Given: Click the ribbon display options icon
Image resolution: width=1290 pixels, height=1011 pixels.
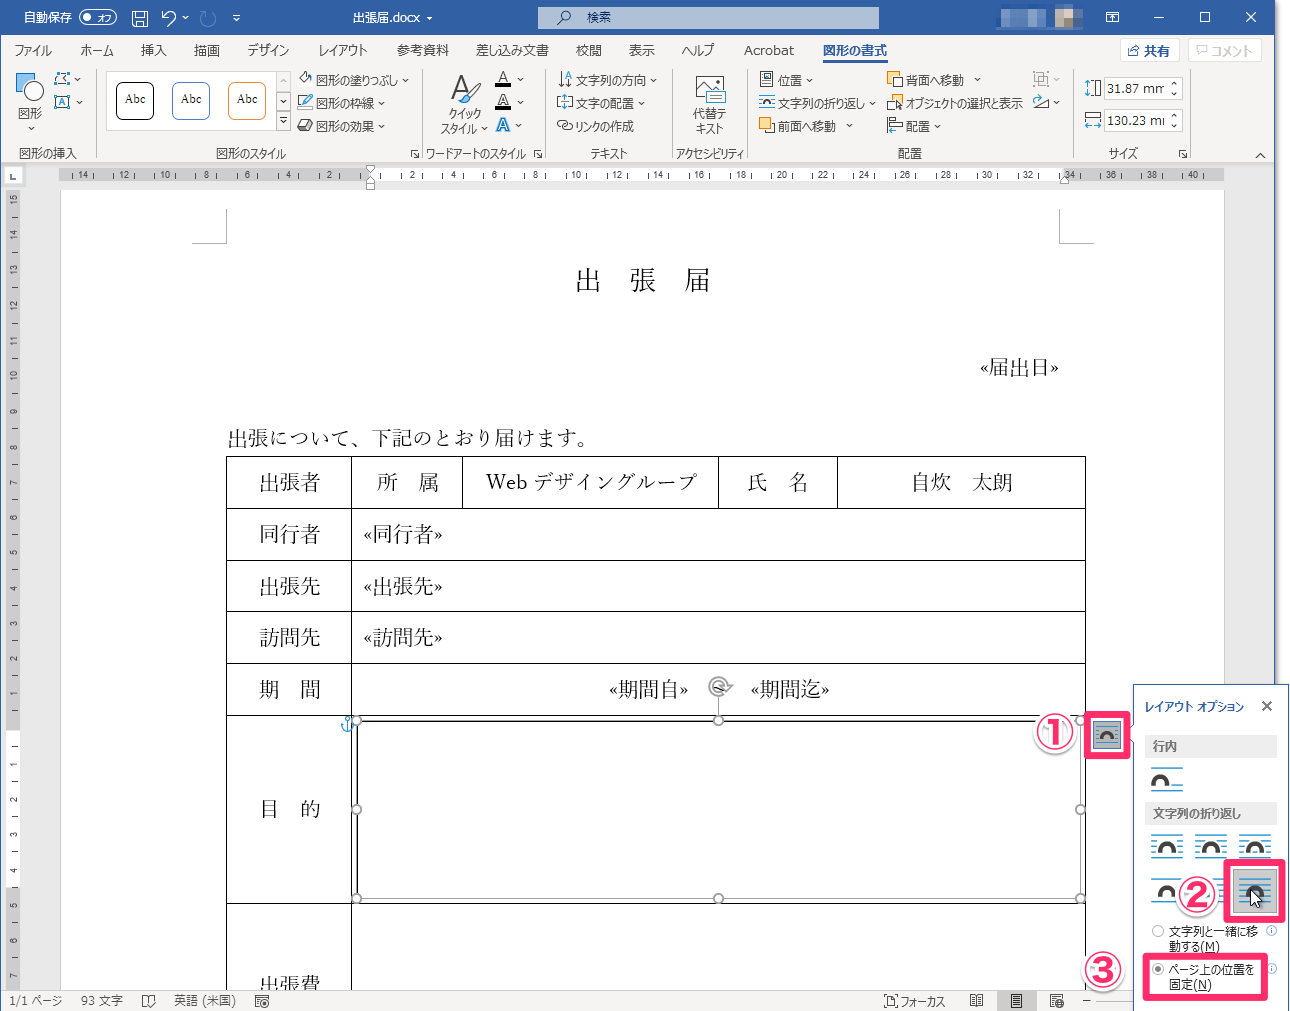Looking at the screenshot, I should pos(1112,17).
